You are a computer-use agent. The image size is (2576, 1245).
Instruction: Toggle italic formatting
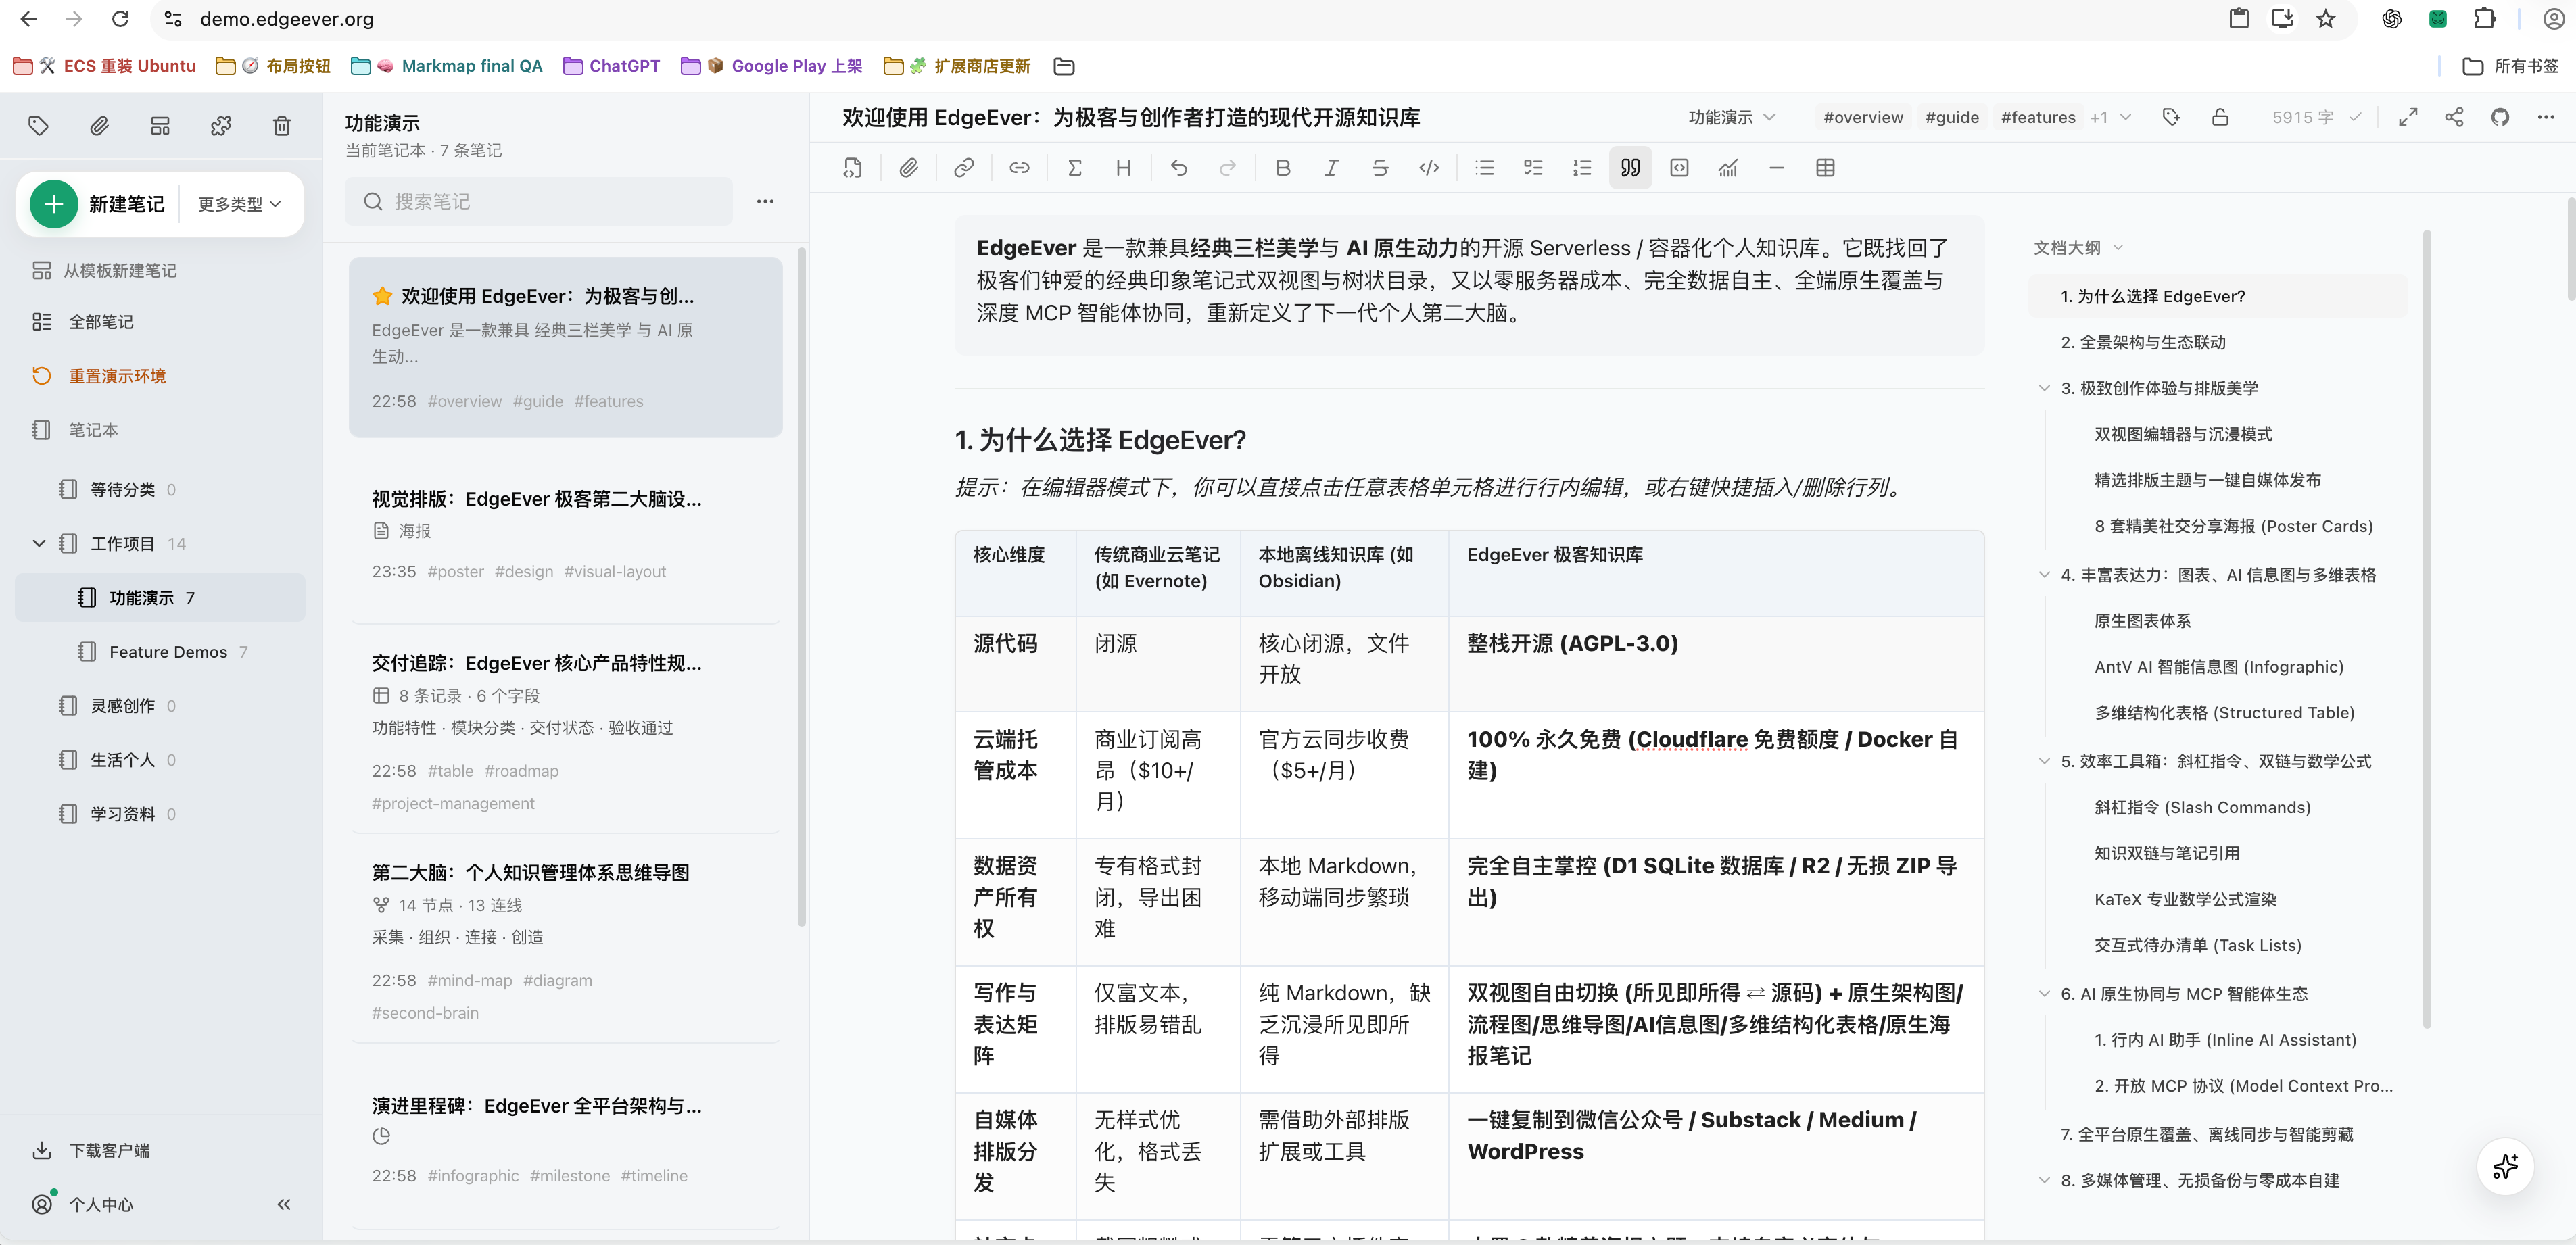(x=1331, y=168)
